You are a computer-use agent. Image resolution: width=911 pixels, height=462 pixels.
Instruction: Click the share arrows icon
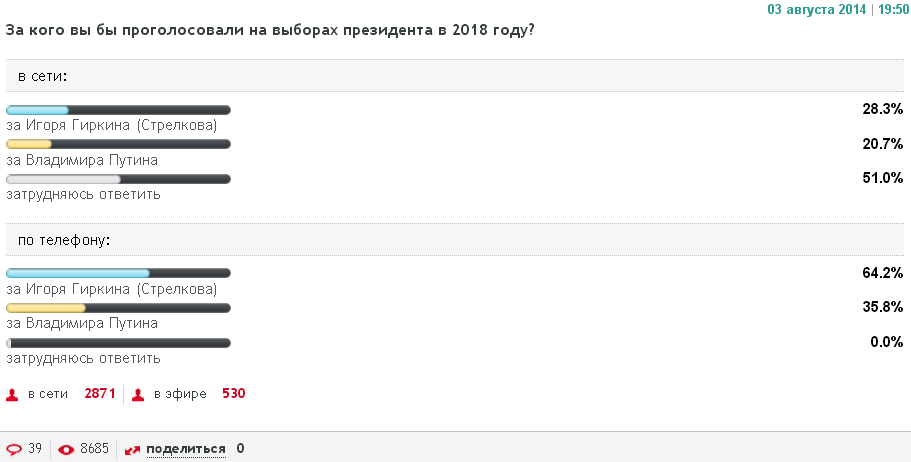[132, 449]
